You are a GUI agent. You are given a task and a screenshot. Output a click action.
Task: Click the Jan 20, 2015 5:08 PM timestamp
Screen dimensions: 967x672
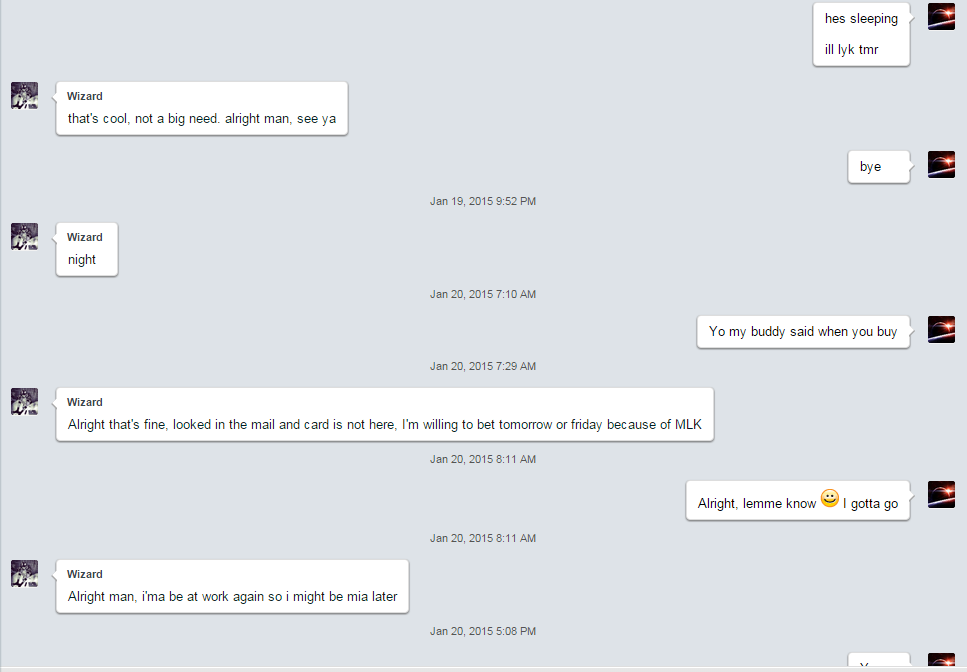pos(483,631)
